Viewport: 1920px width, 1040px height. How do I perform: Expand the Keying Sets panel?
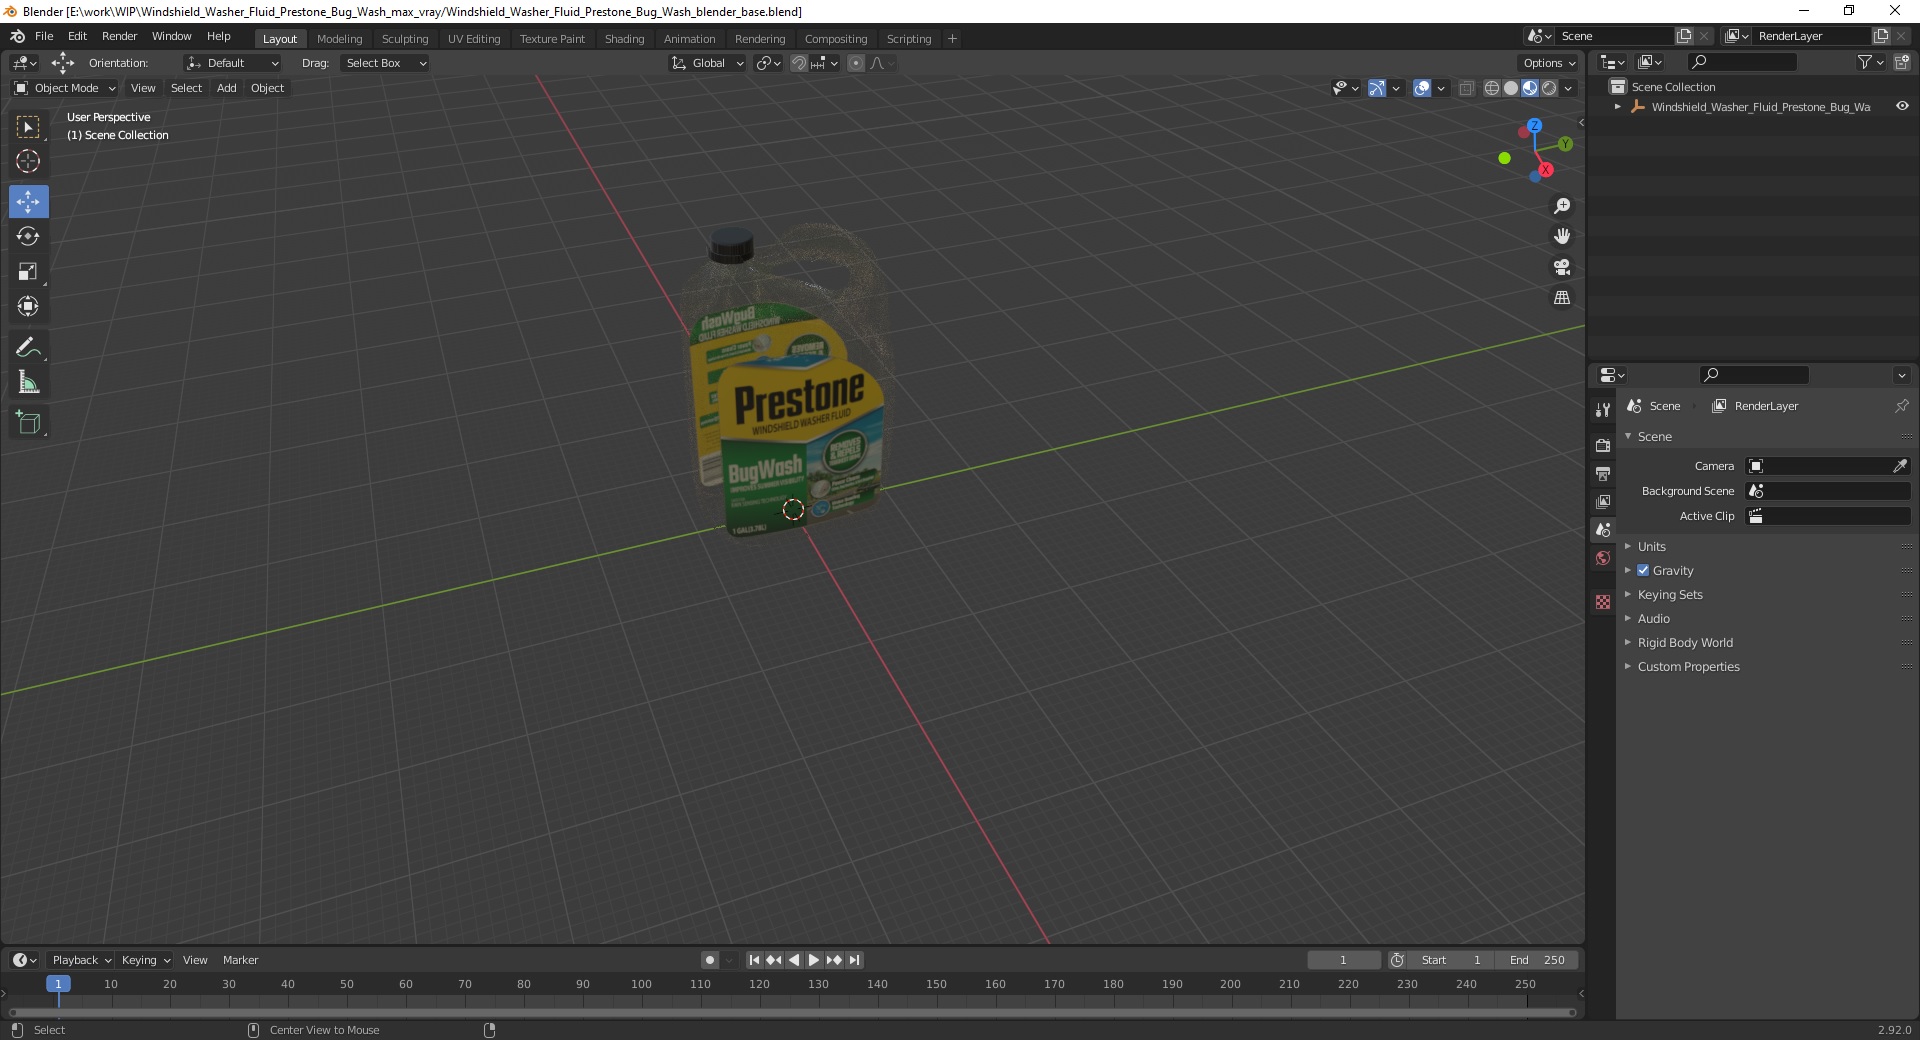click(1669, 594)
